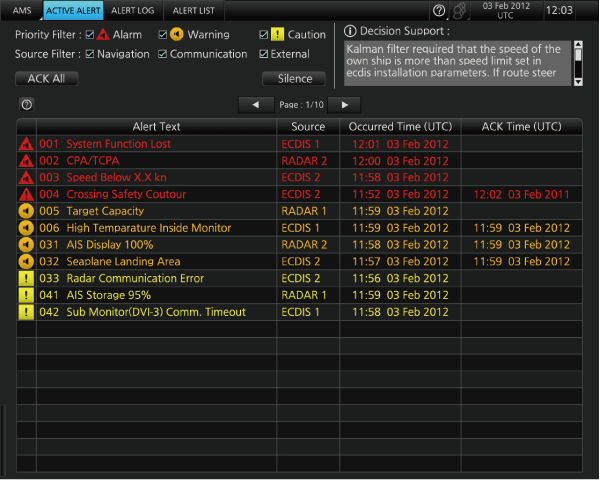Click the Decision Support info icon
Screen dimensions: 600x480
[350, 31]
